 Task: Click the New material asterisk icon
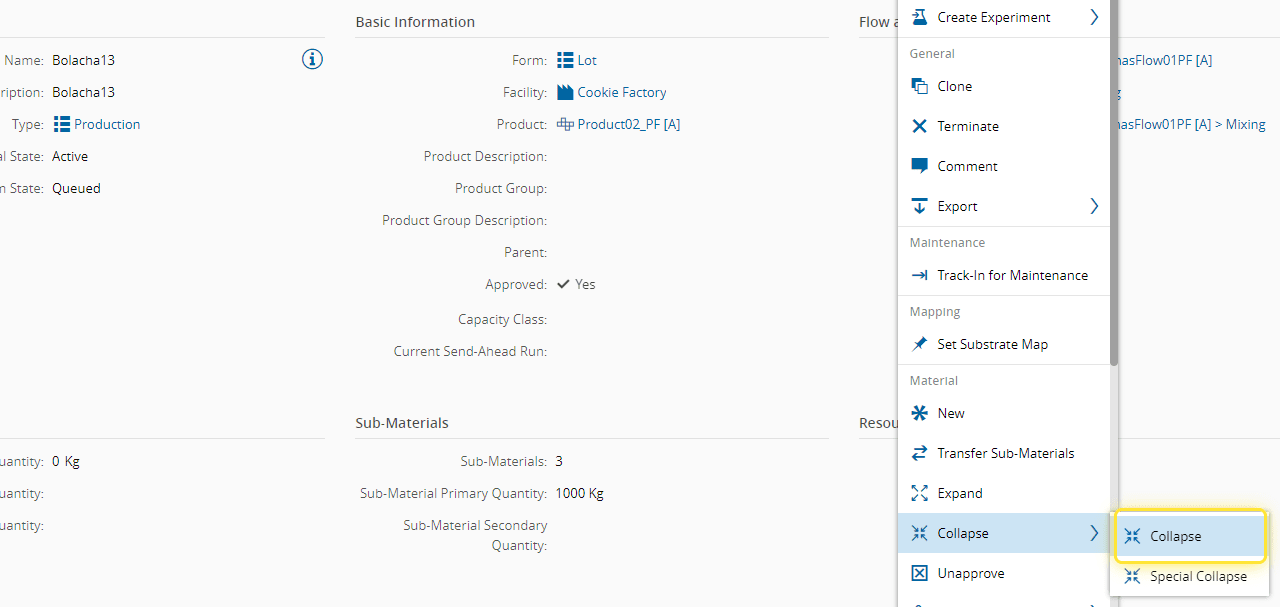(920, 413)
